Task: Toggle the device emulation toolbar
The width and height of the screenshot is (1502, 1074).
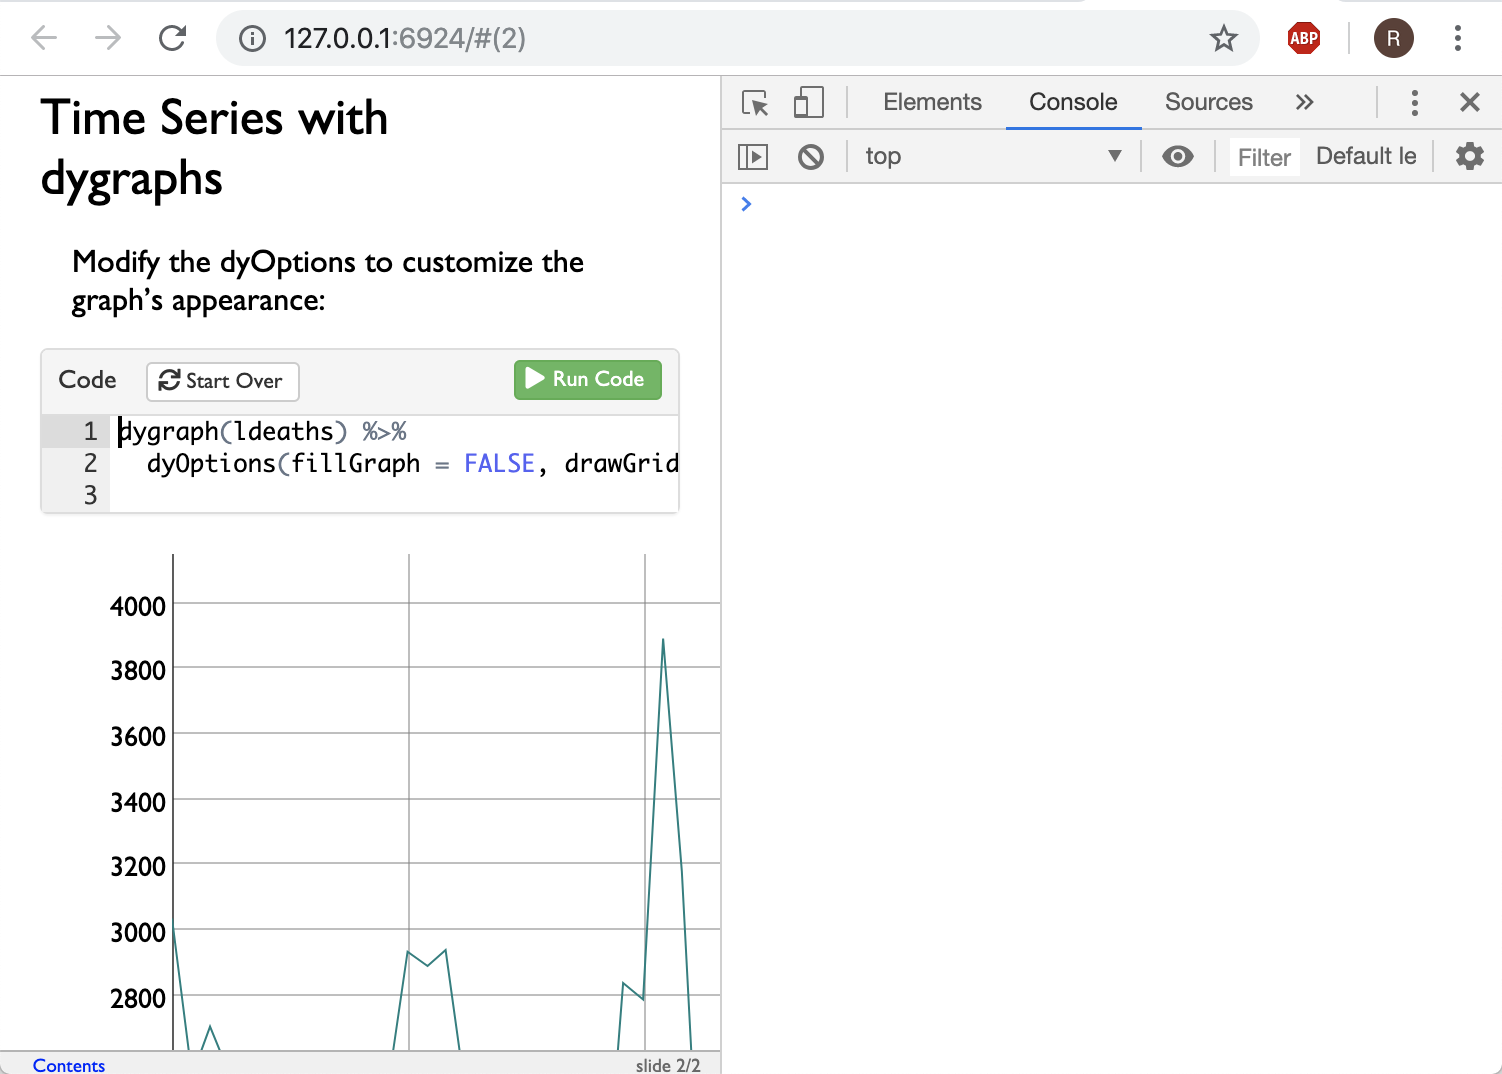Action: pyautogui.click(x=809, y=102)
